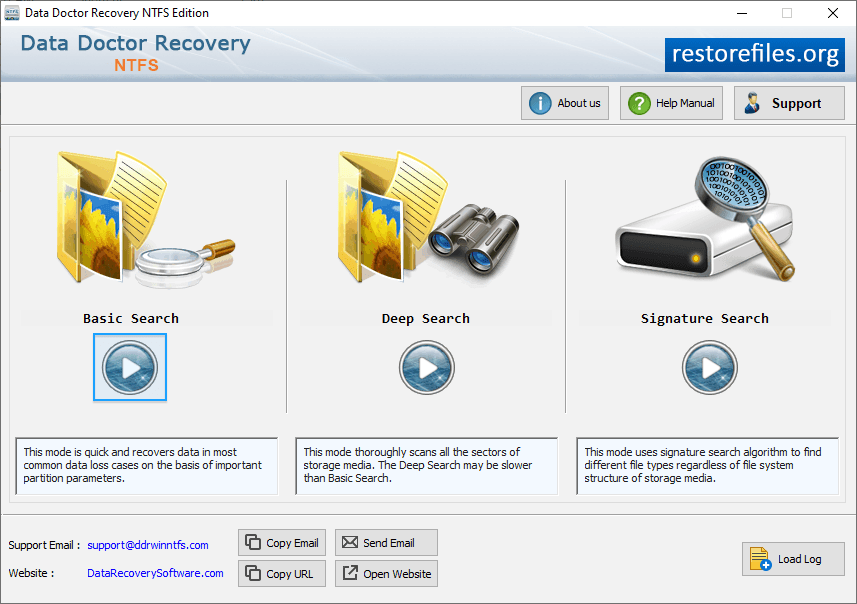Minimize the Data Doctor Recovery window
Screen dimensions: 857x604
pos(742,13)
